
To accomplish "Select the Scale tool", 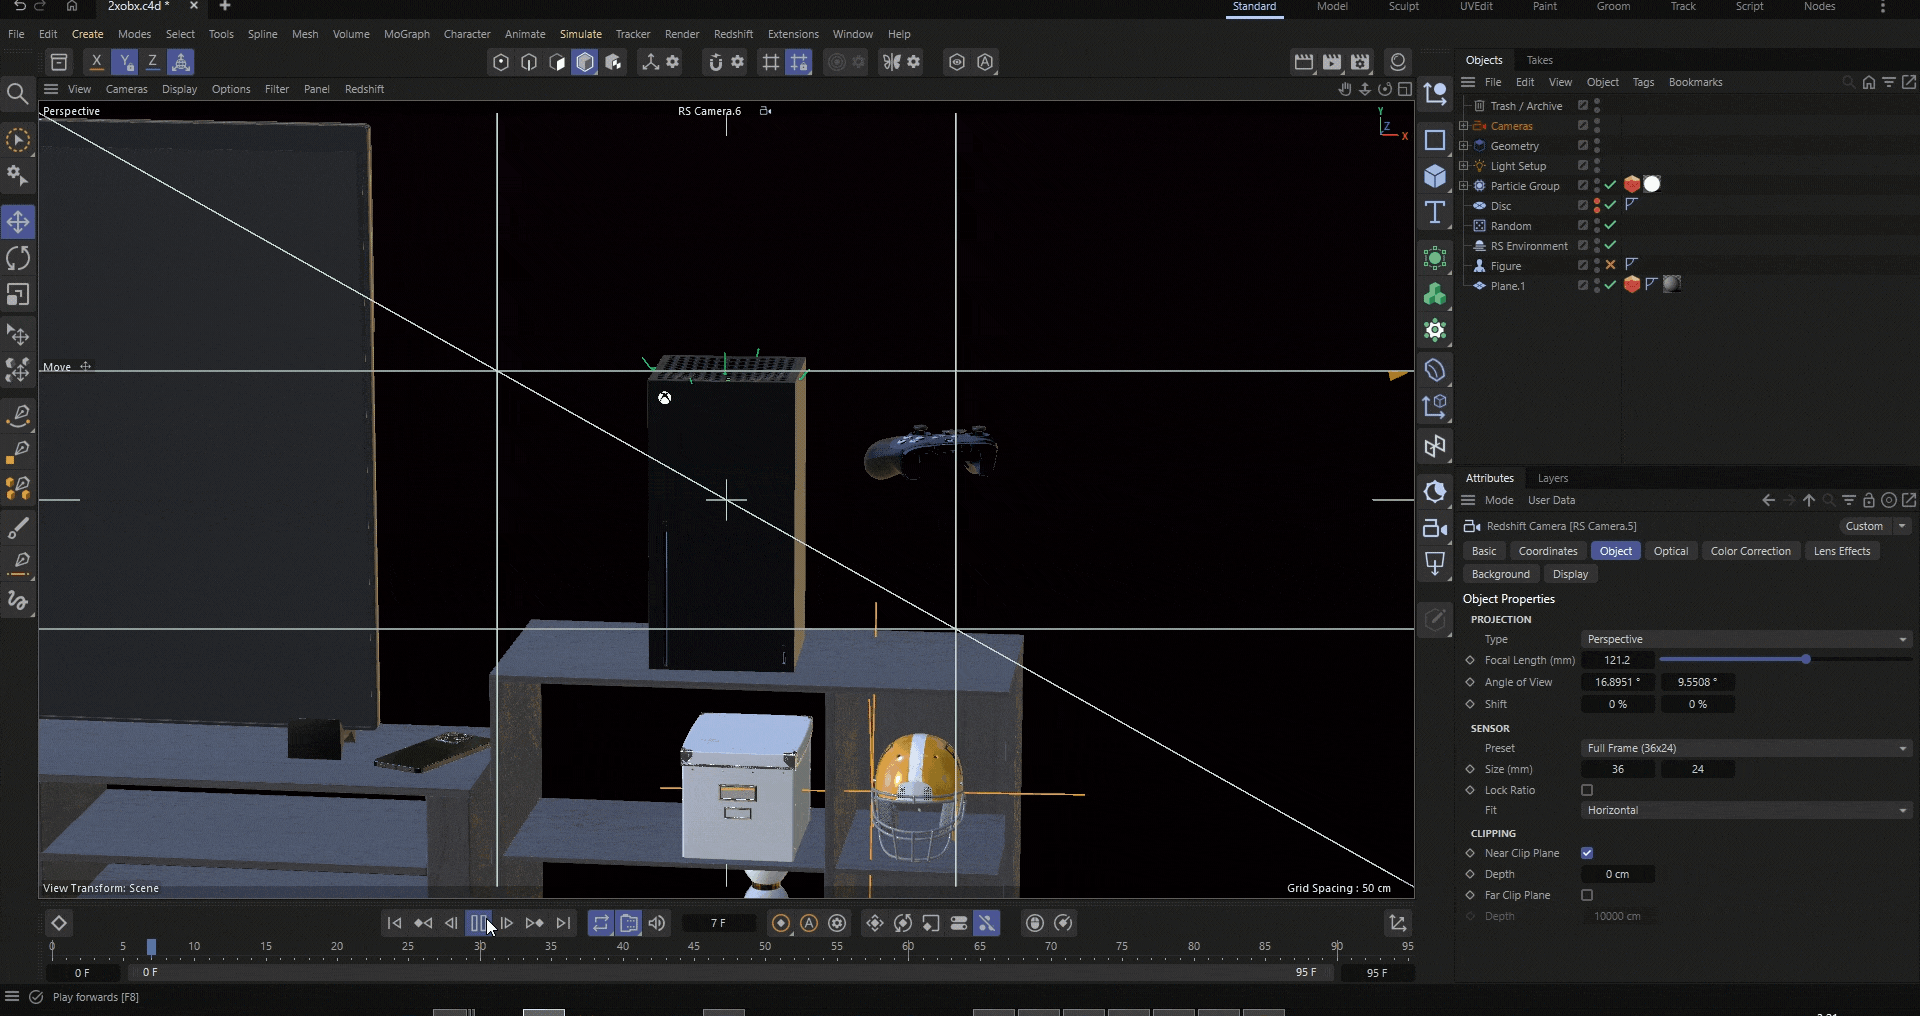I will pyautogui.click(x=18, y=295).
